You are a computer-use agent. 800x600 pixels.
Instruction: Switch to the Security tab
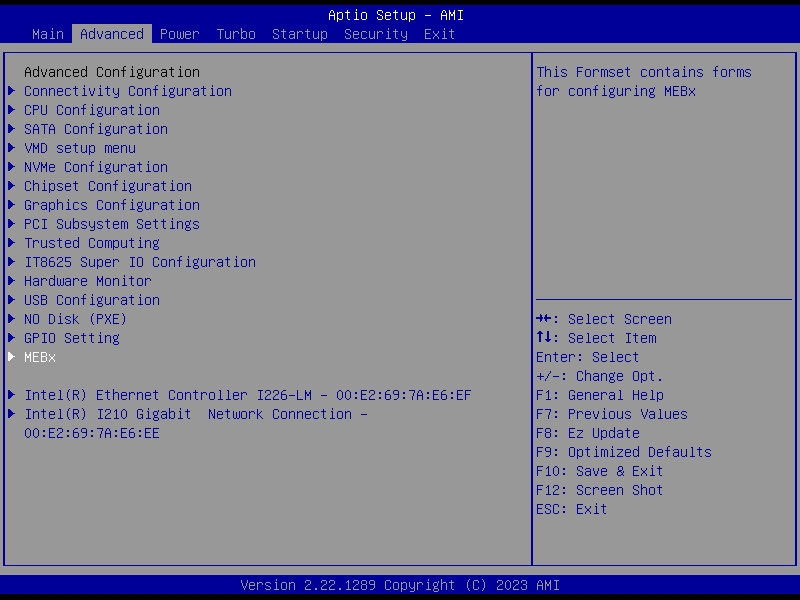pos(376,34)
